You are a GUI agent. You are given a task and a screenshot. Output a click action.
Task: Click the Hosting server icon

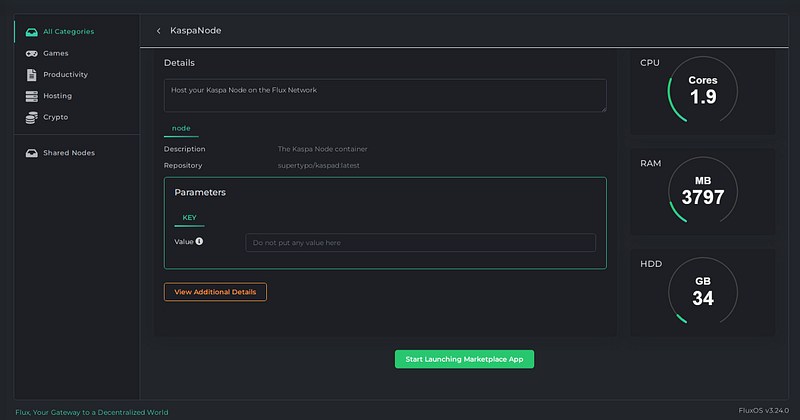click(x=32, y=96)
